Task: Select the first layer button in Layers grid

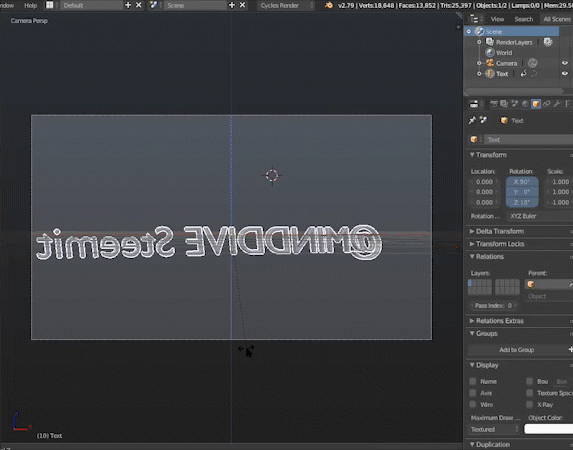Action: [470, 283]
